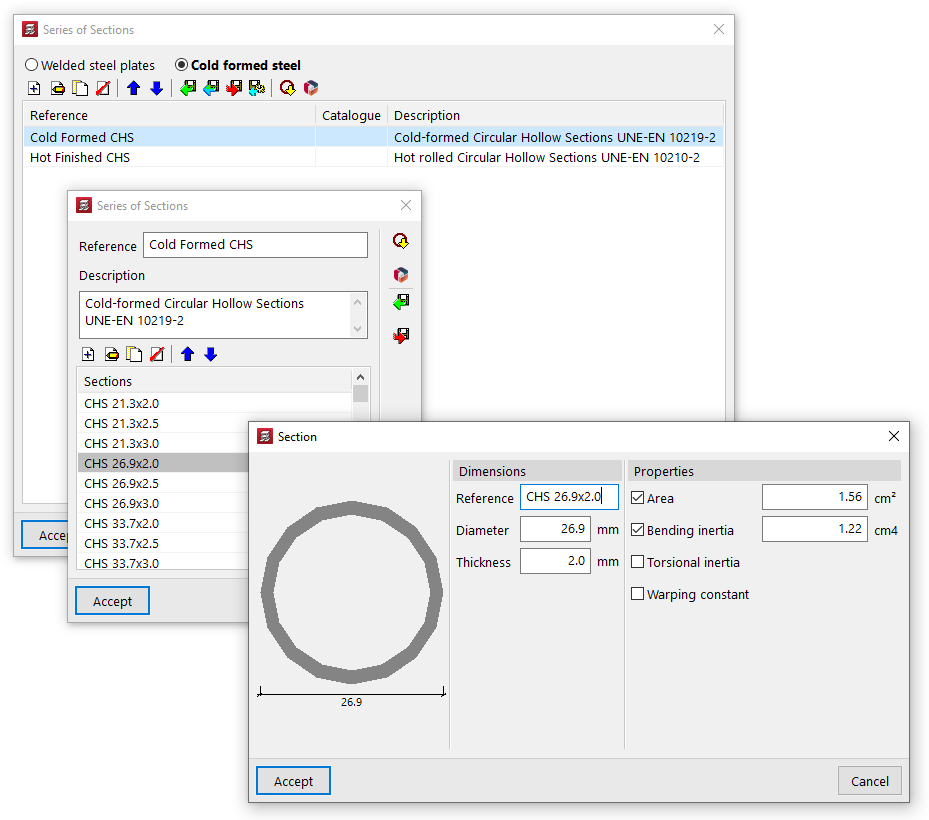Select CHS 21.3x2.5 in Sections list
The image size is (929, 820).
(214, 424)
